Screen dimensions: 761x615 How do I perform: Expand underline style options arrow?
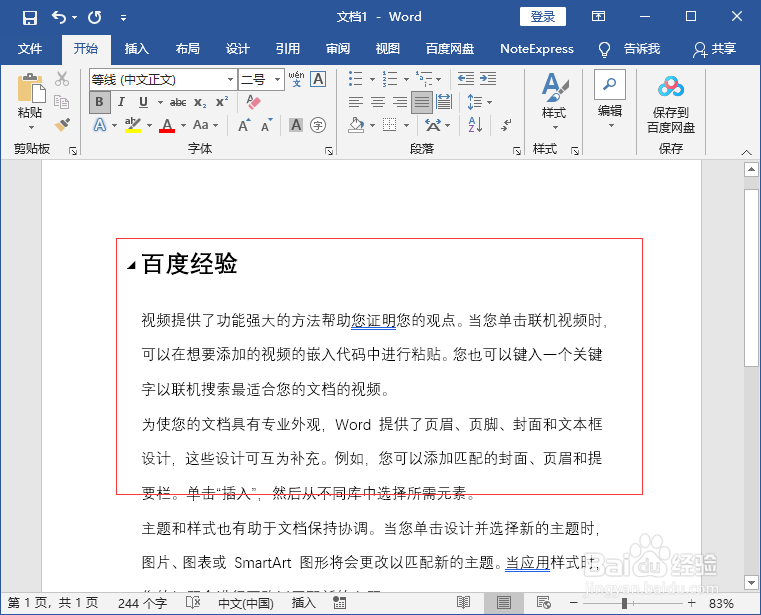pyautogui.click(x=160, y=102)
